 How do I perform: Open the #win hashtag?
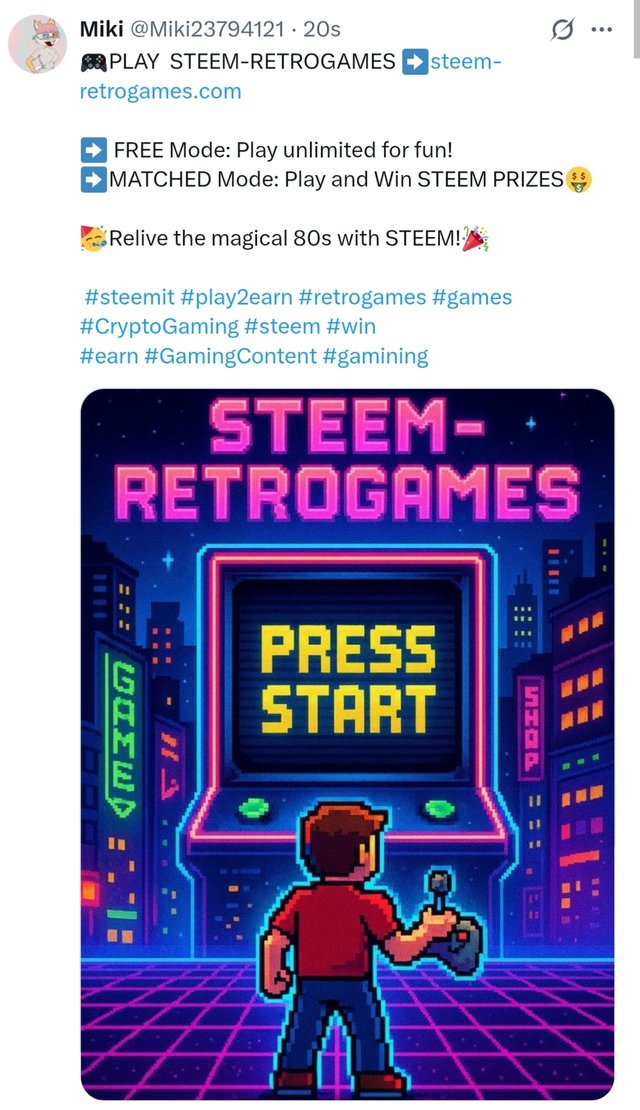[x=350, y=326]
